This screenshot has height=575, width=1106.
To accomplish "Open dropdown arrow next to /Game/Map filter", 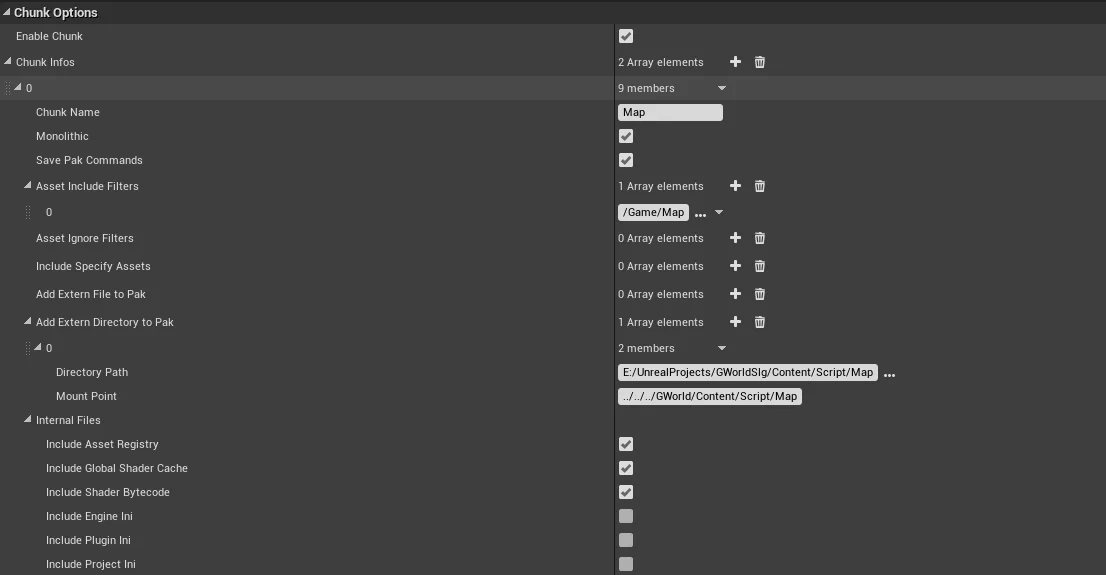I will coord(719,213).
